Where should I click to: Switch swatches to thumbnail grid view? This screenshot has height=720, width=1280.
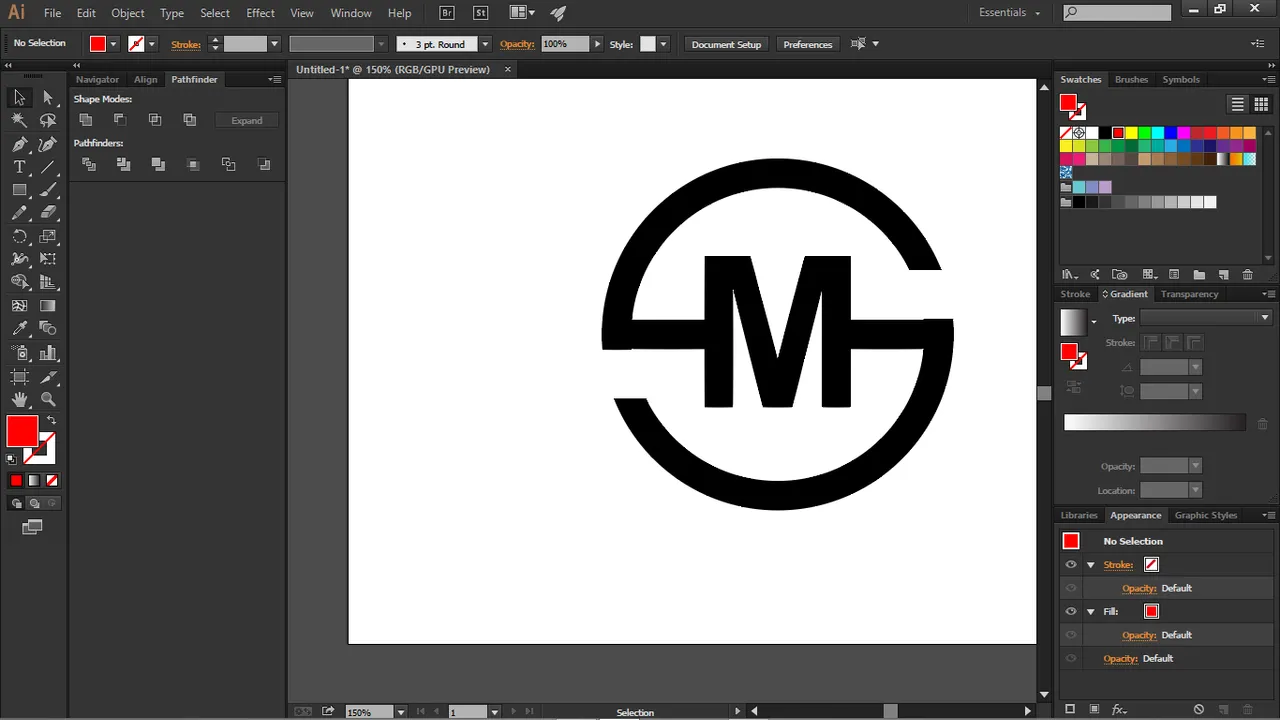pos(1261,104)
